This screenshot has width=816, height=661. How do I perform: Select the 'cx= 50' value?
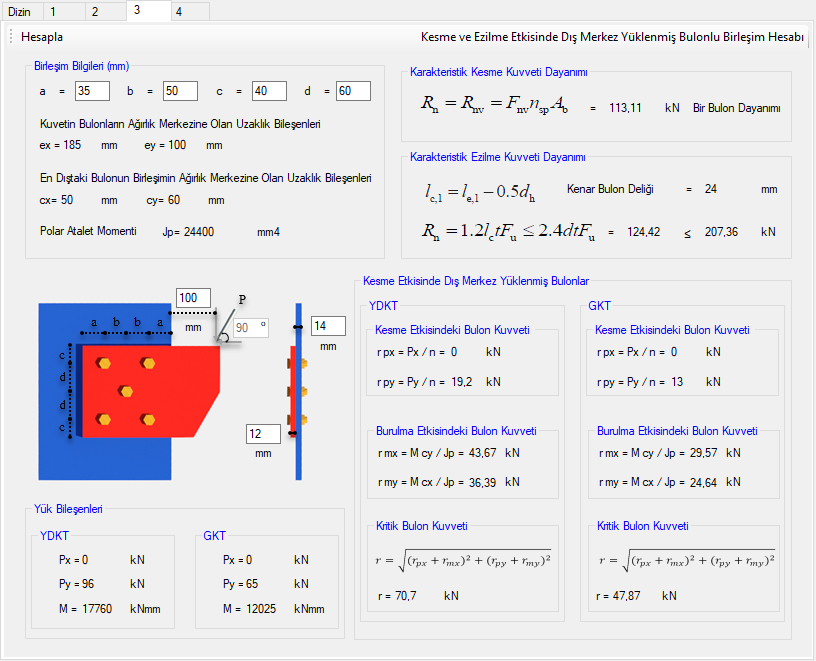coord(56,200)
